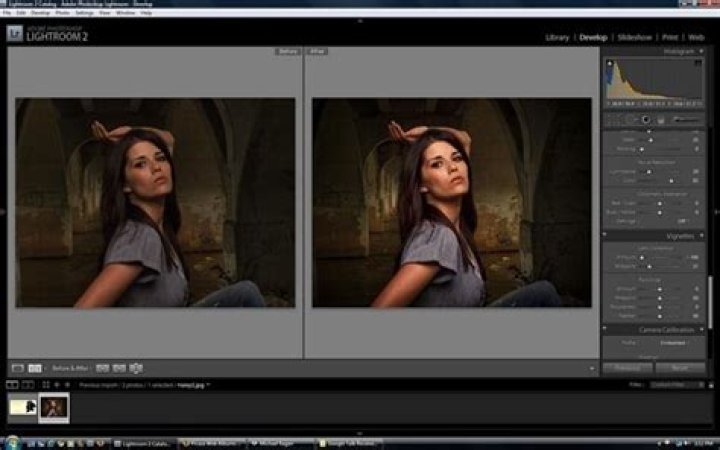The width and height of the screenshot is (720, 450).
Task: Select the Adjustment Brush tool under histogram
Action: click(687, 120)
